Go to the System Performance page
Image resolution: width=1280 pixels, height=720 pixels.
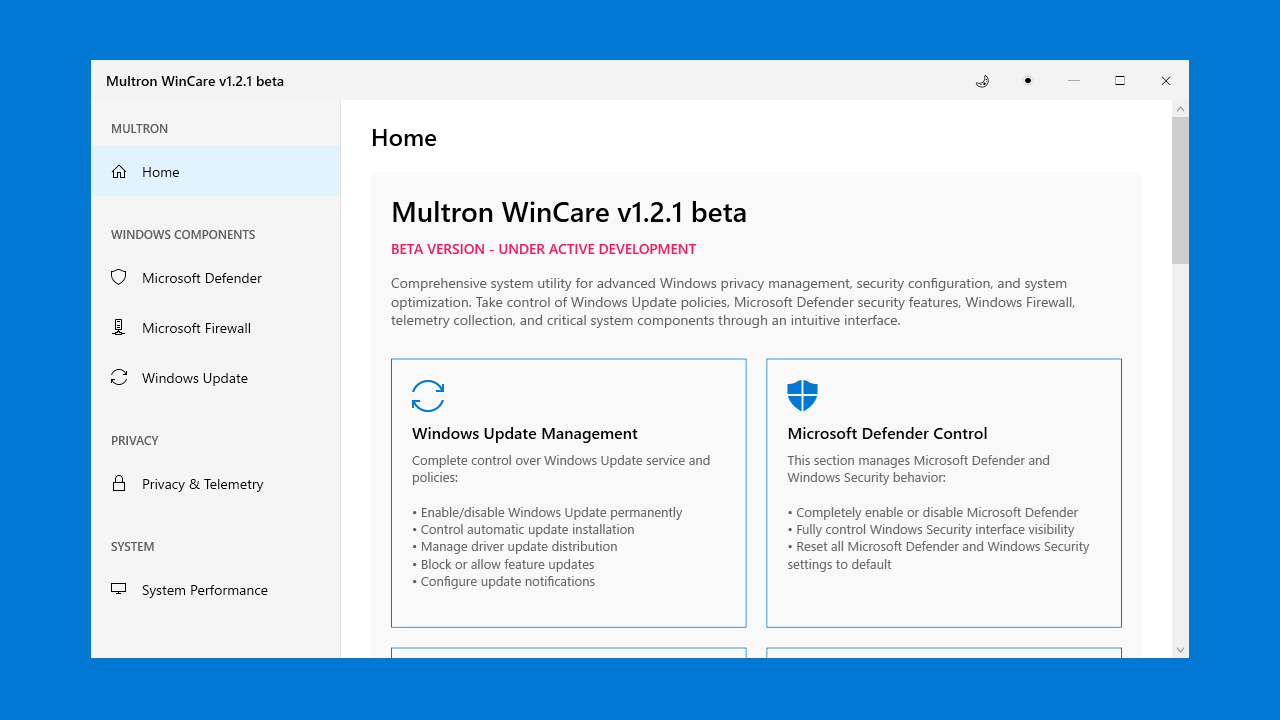pyautogui.click(x=204, y=589)
